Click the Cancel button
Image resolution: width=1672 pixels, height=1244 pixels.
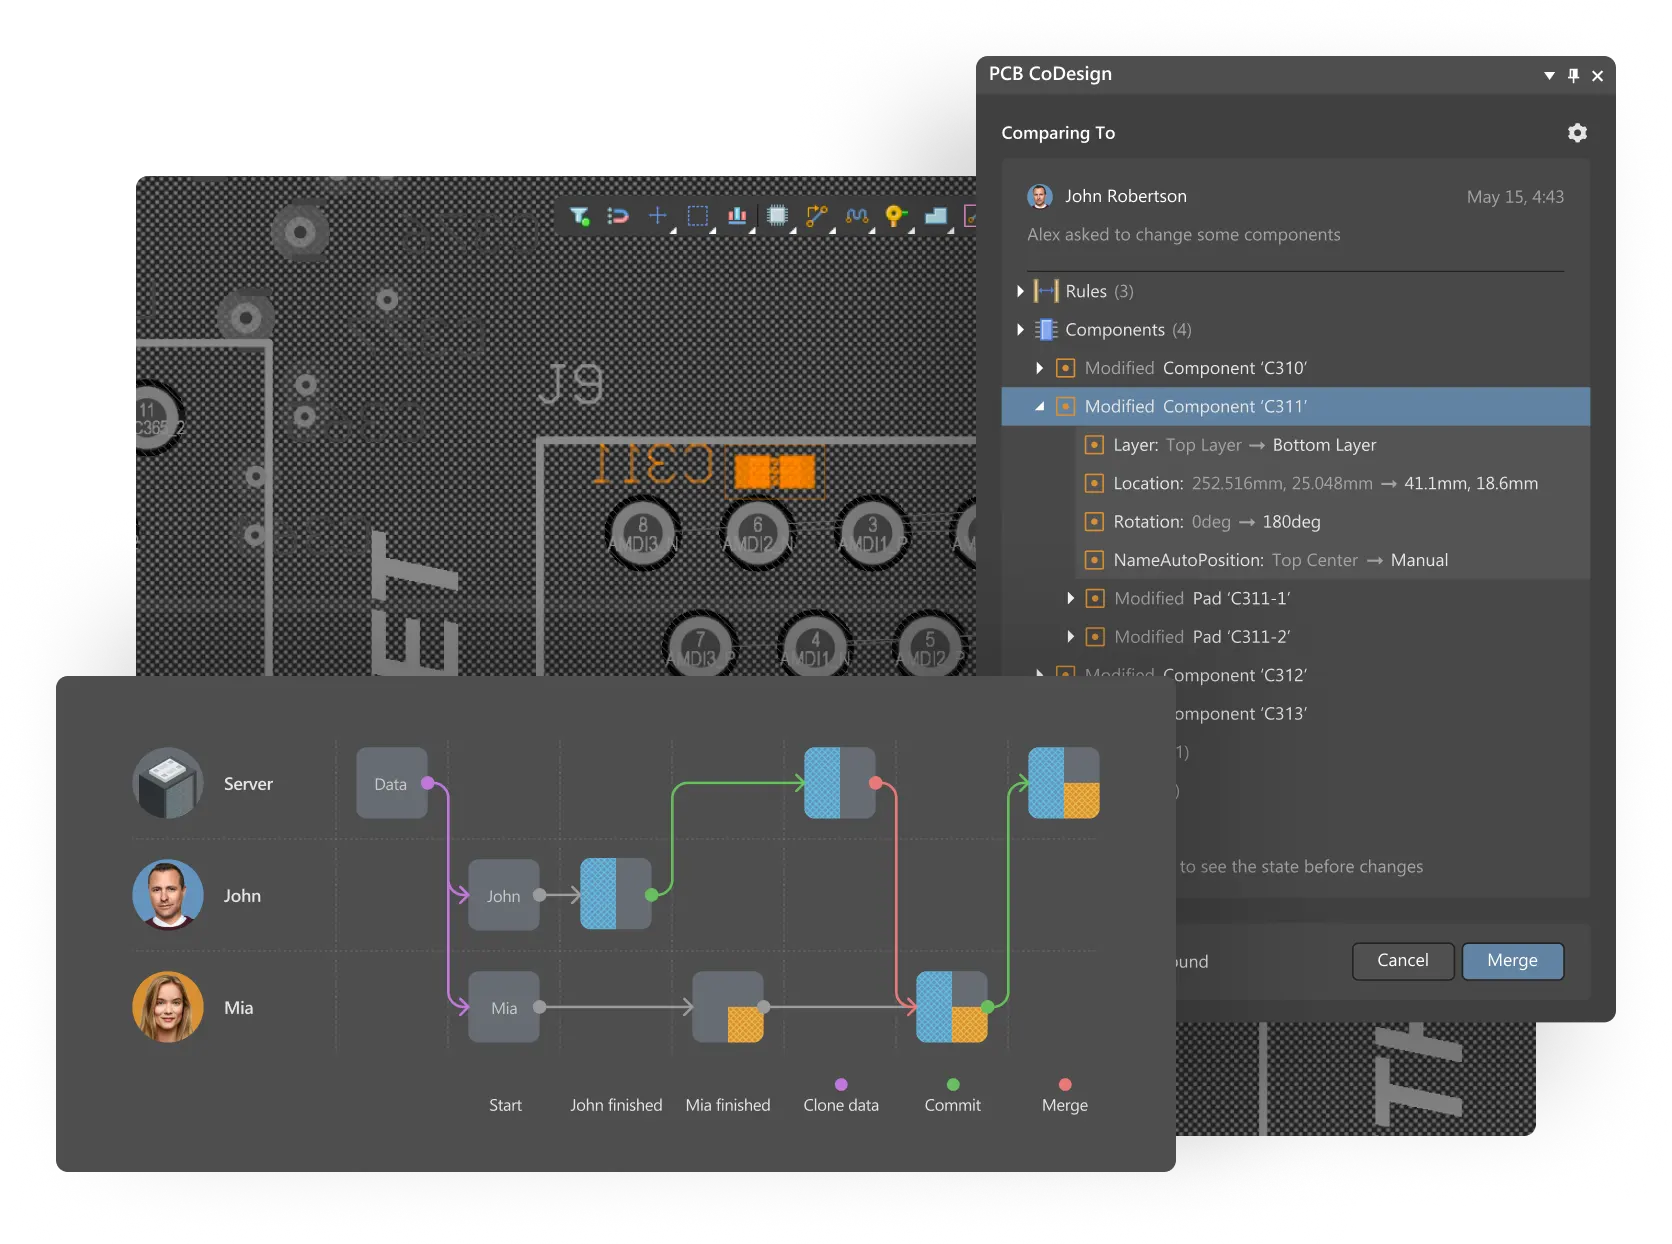[x=1402, y=961]
